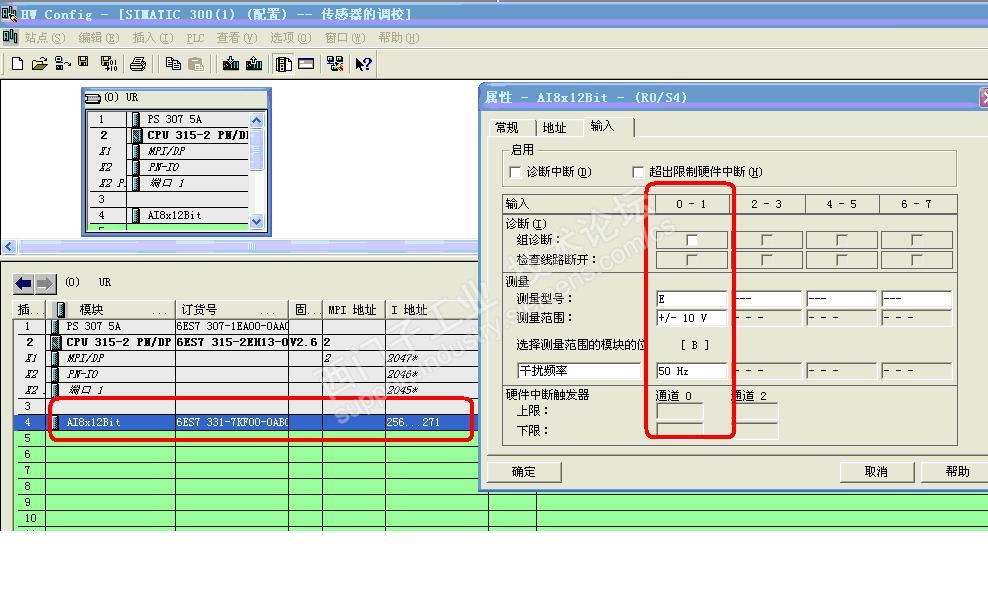The image size is (988, 609).
Task: Click the Save floppy disk toolbar icon
Action: (x=83, y=62)
